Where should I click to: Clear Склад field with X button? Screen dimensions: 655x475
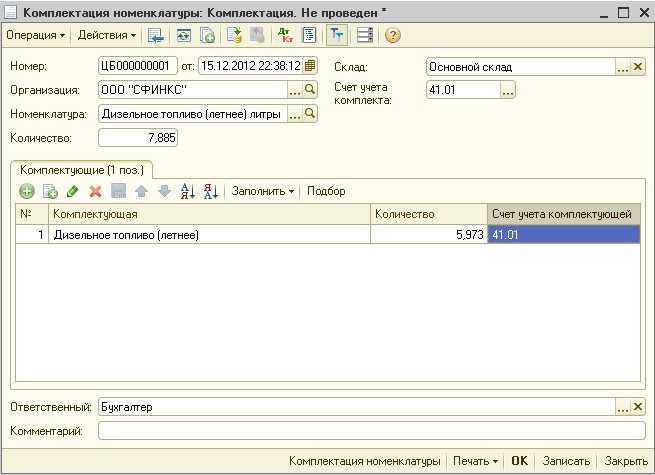click(638, 67)
